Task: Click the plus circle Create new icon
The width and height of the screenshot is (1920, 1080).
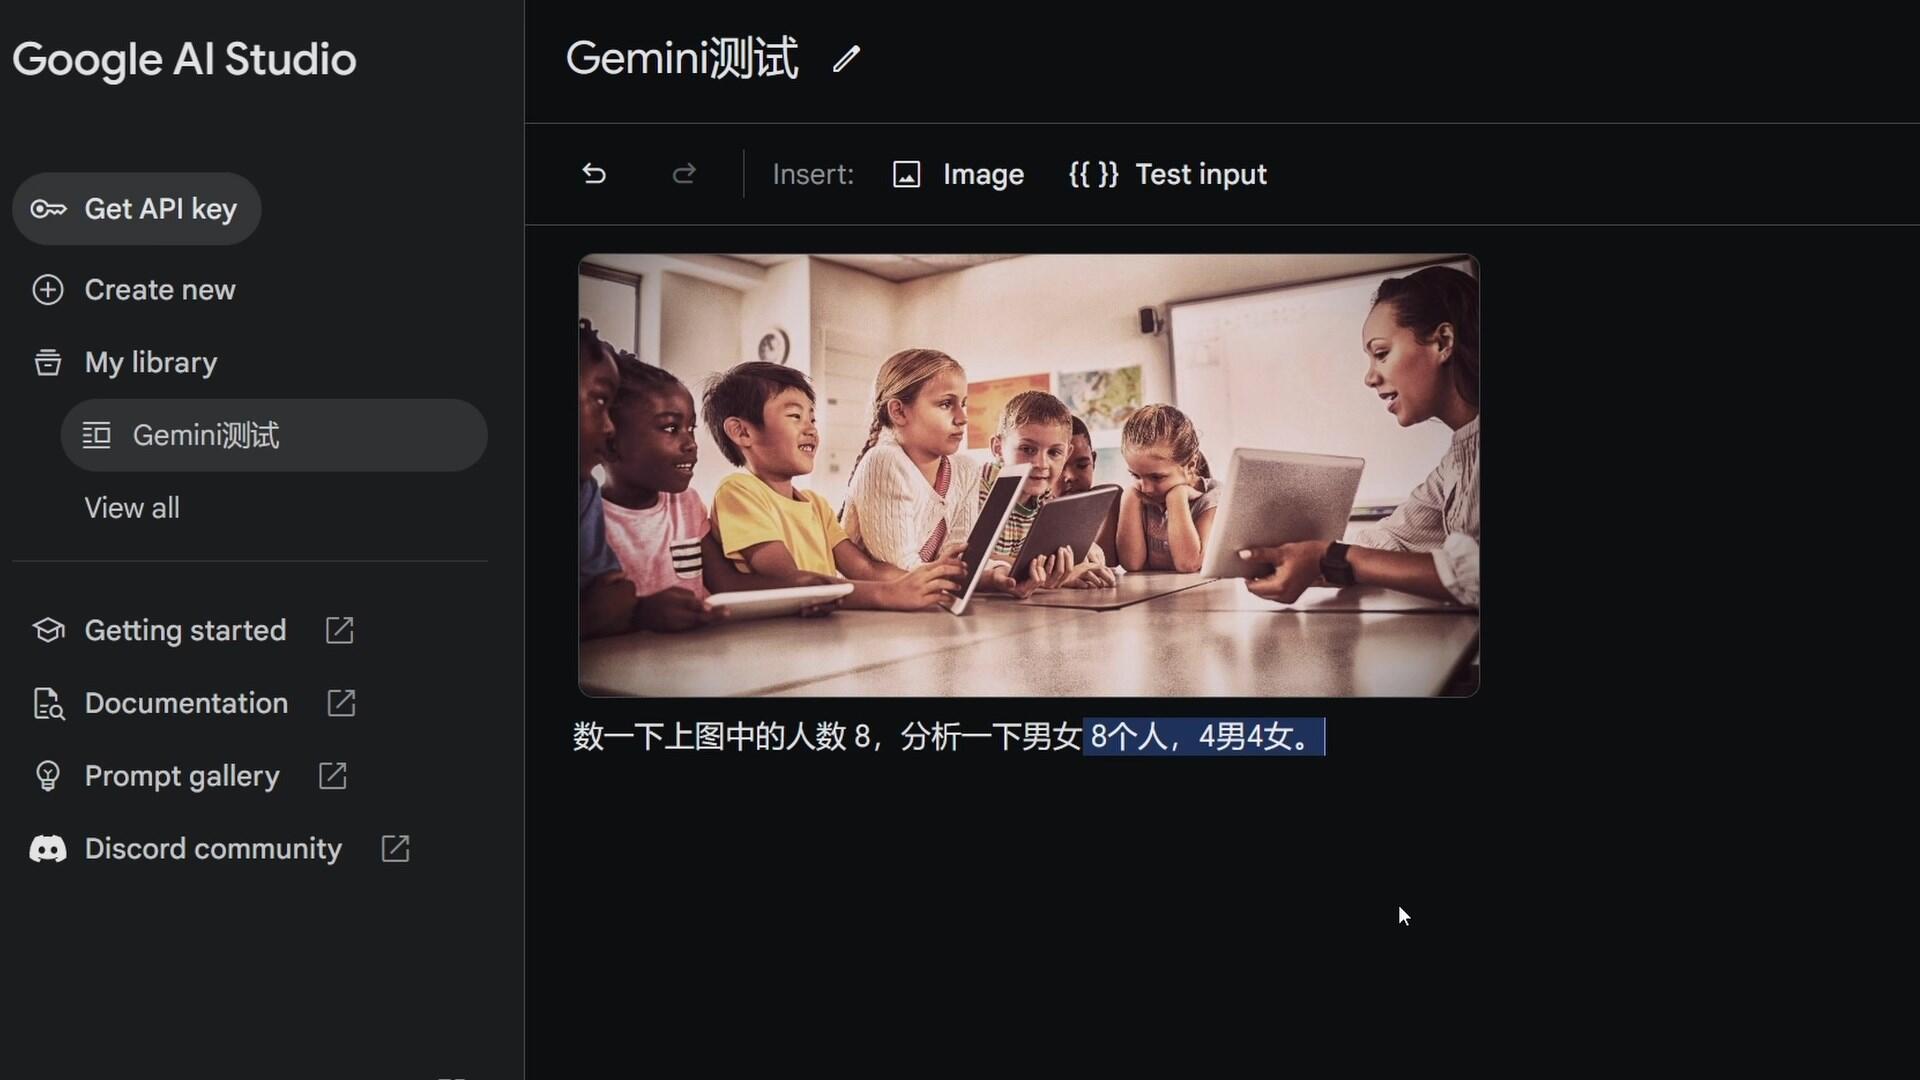Action: (x=48, y=290)
